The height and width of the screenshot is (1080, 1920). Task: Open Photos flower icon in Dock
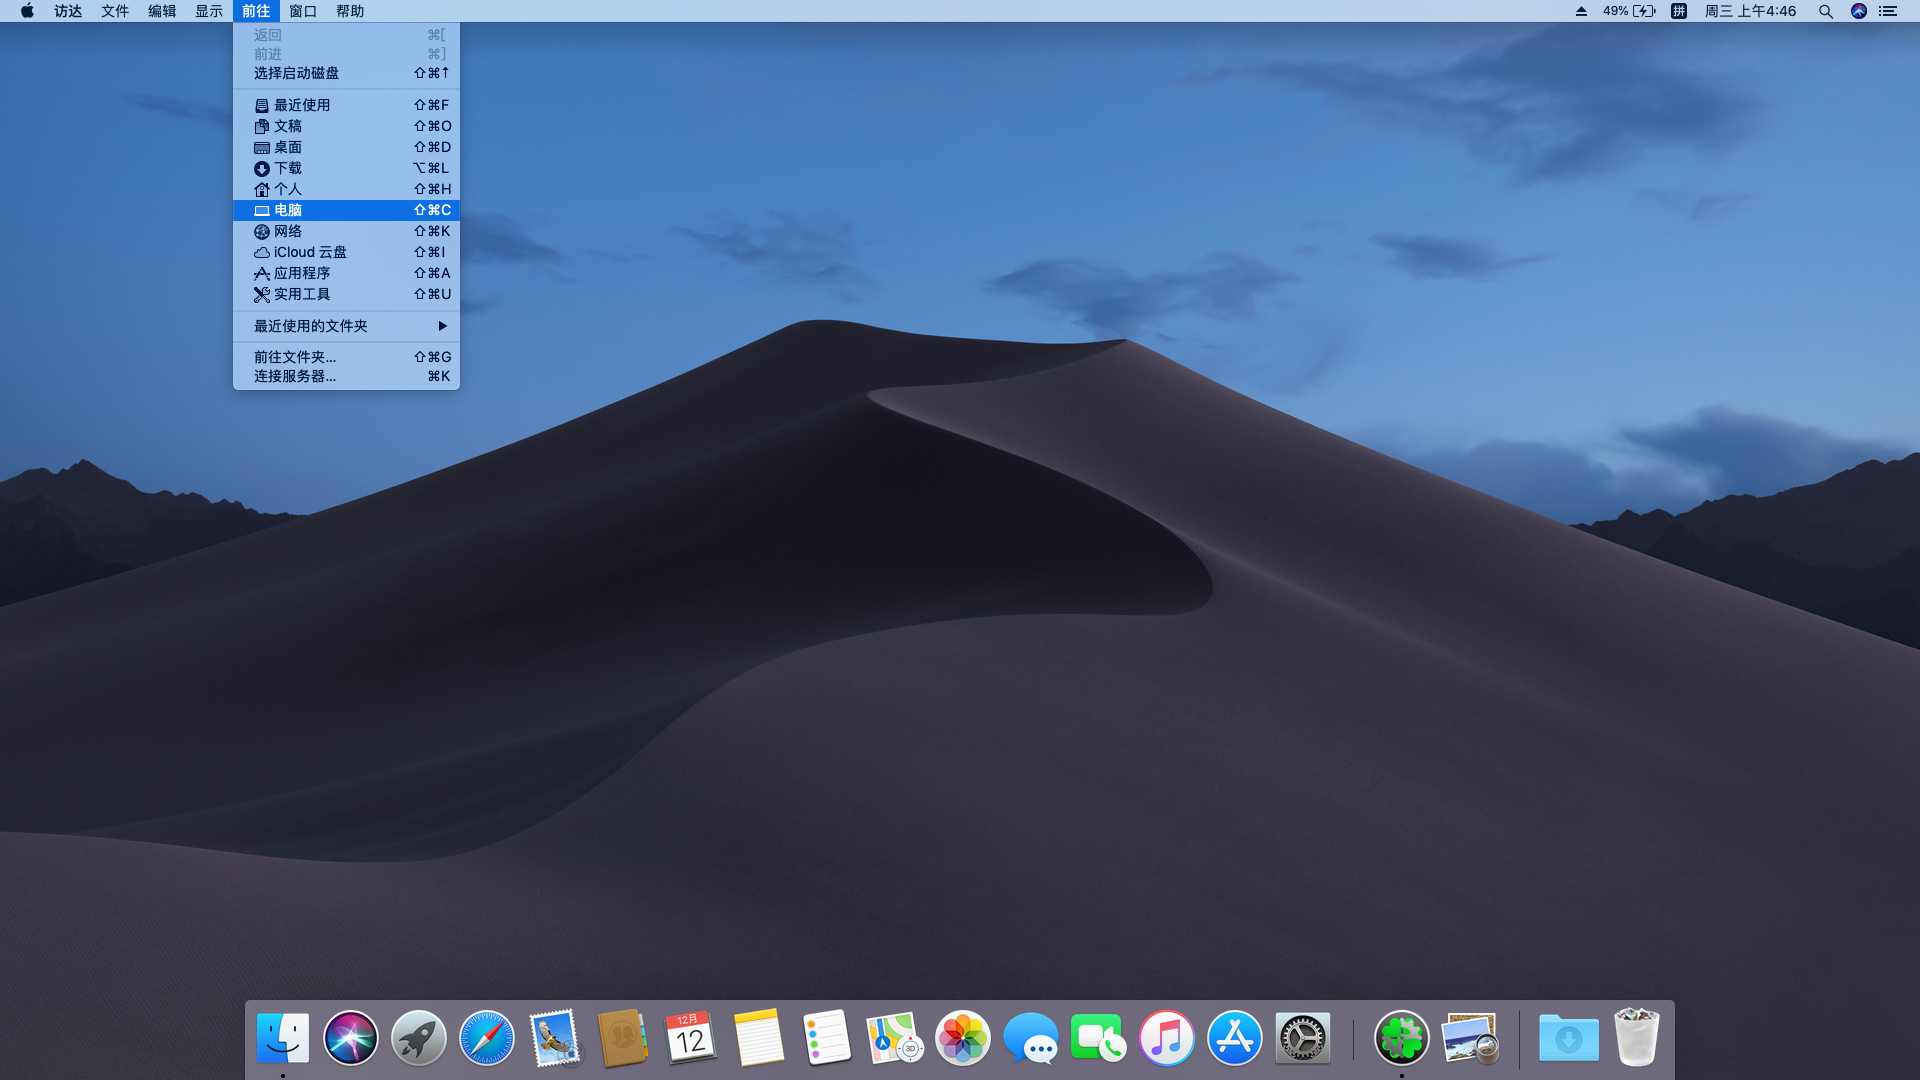click(963, 1038)
